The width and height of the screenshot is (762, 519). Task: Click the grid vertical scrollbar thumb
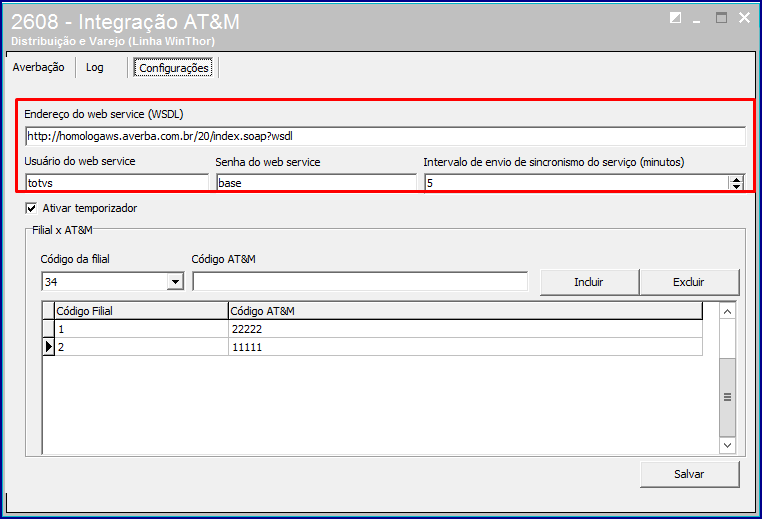pos(727,397)
